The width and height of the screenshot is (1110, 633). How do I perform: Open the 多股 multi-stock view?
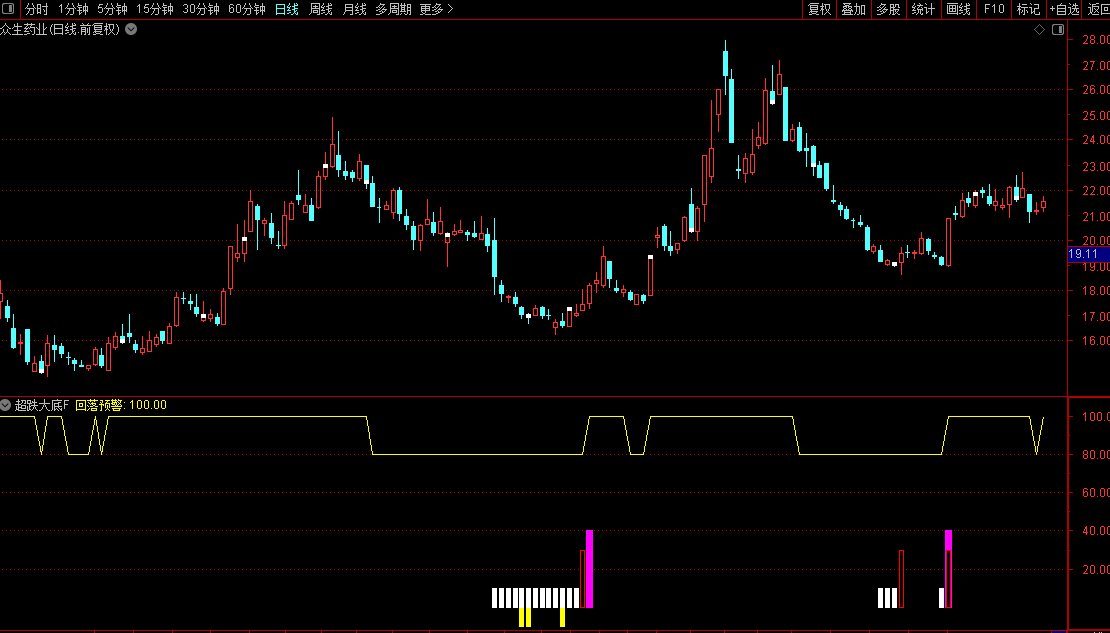888,9
